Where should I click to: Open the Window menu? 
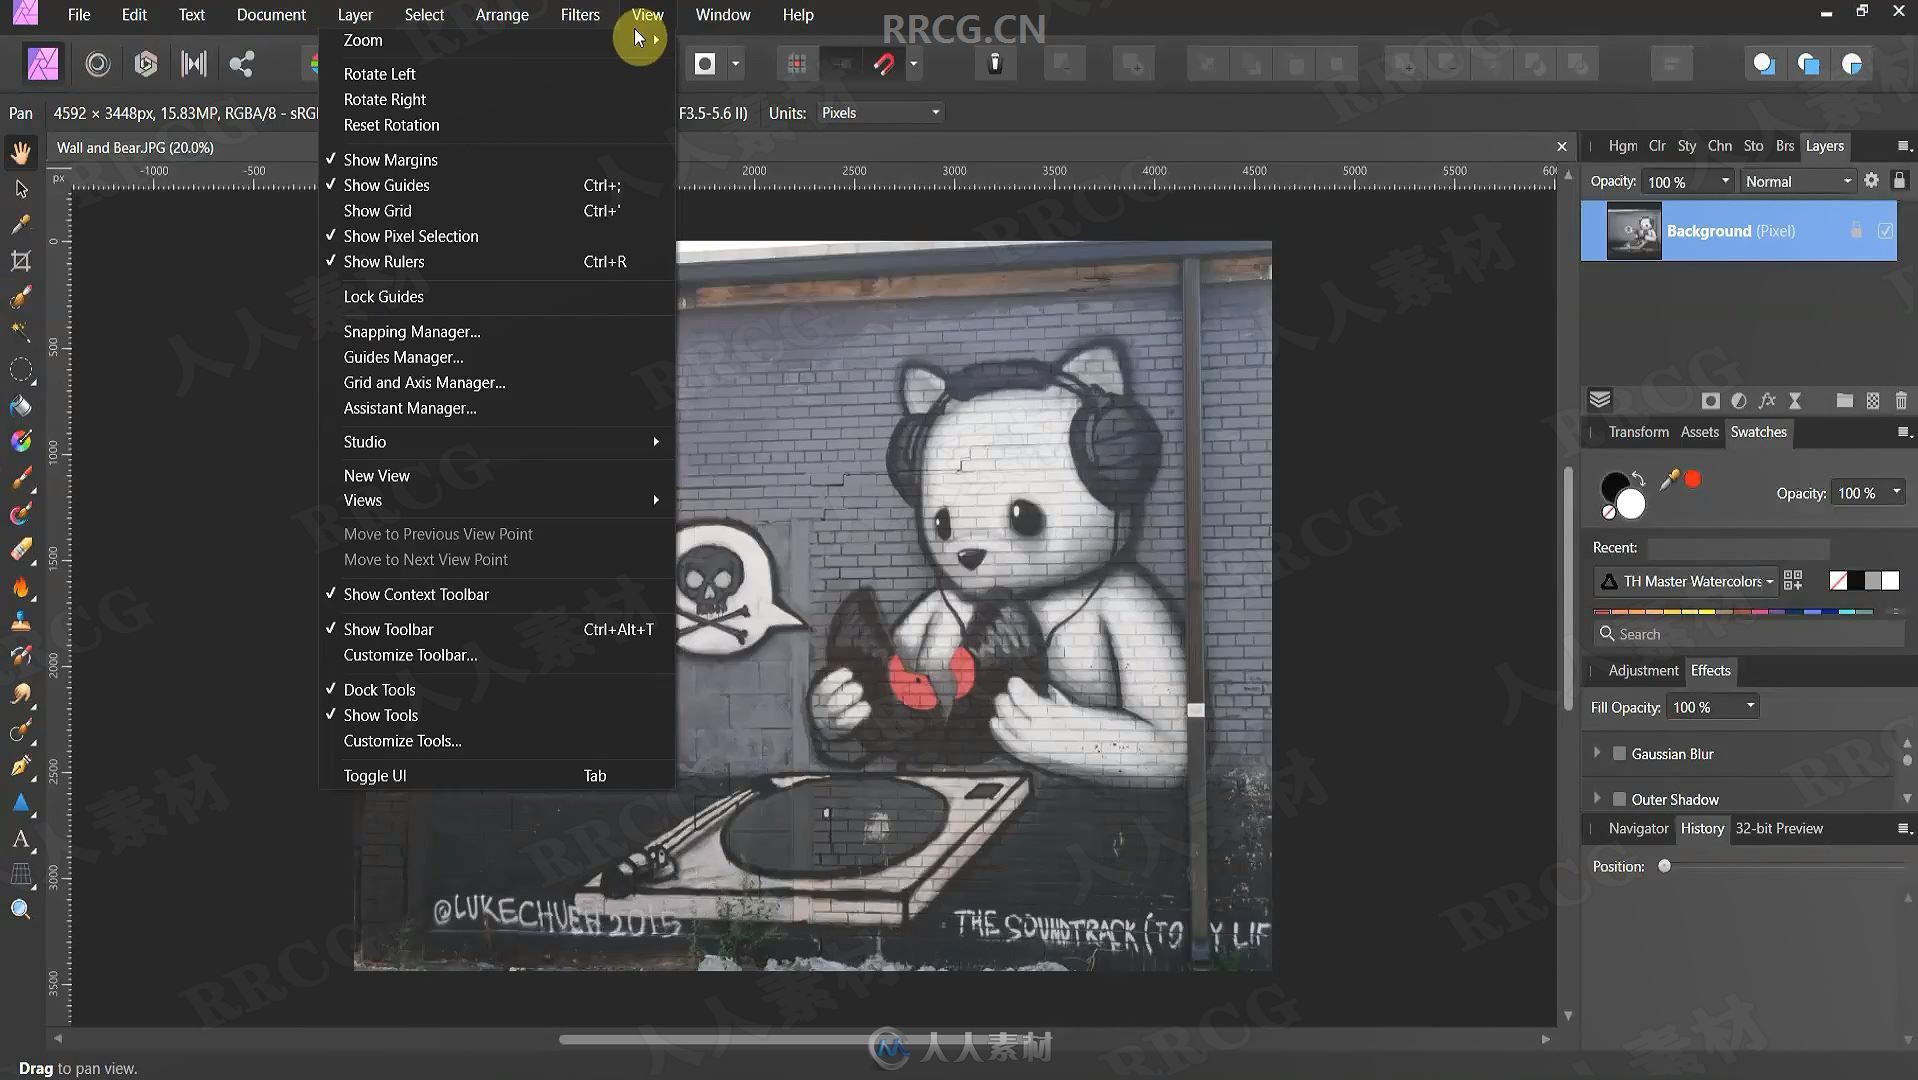click(x=722, y=15)
